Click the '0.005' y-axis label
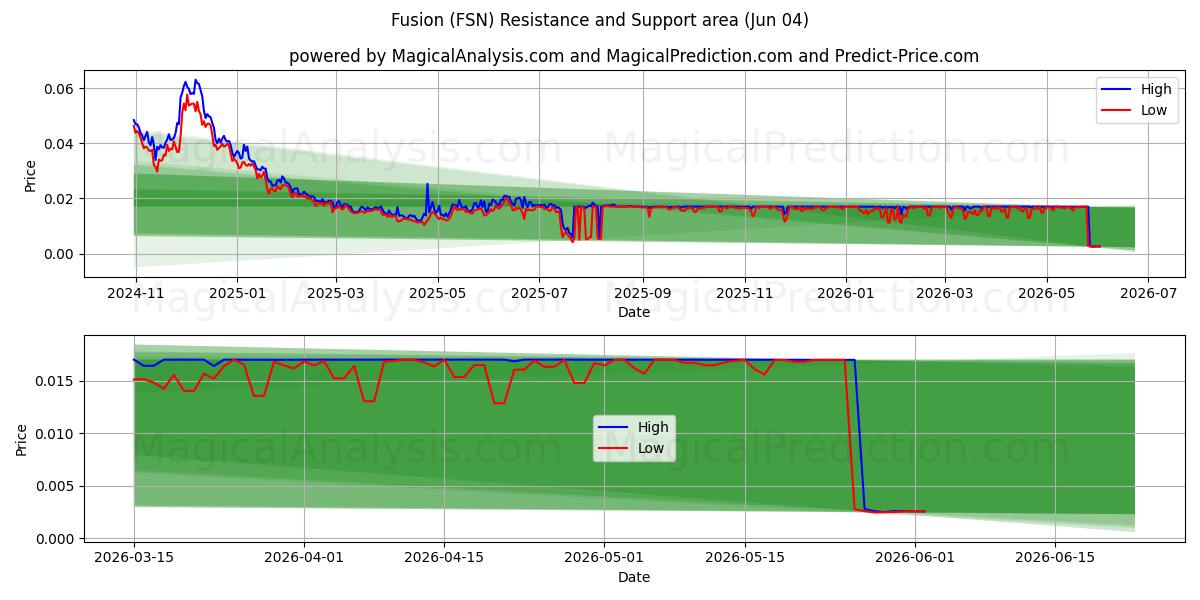The image size is (1200, 600). click(57, 487)
